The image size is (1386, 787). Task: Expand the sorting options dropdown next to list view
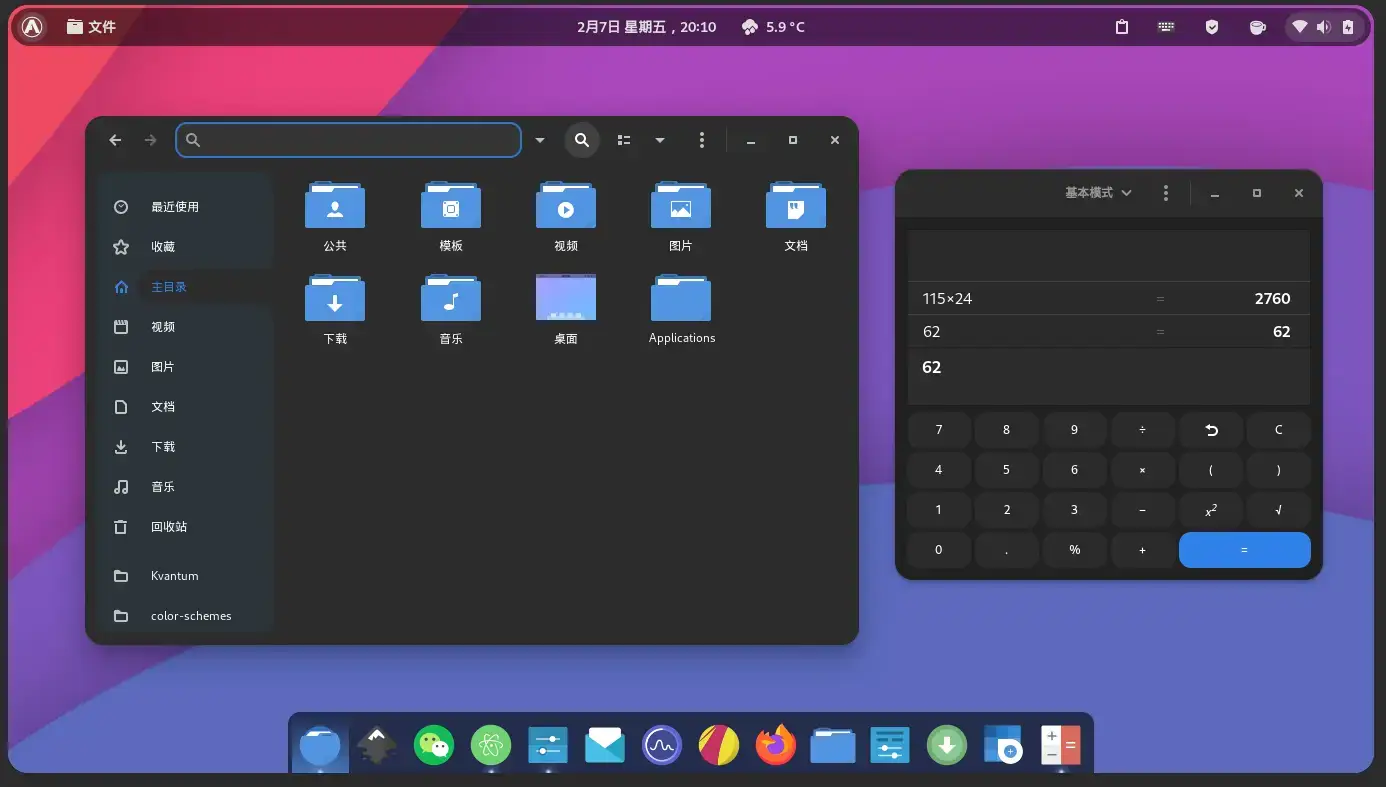click(660, 140)
